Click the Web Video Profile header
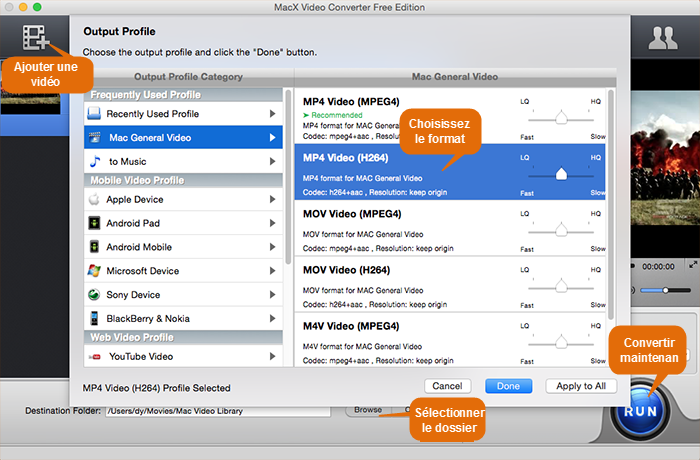 183,337
